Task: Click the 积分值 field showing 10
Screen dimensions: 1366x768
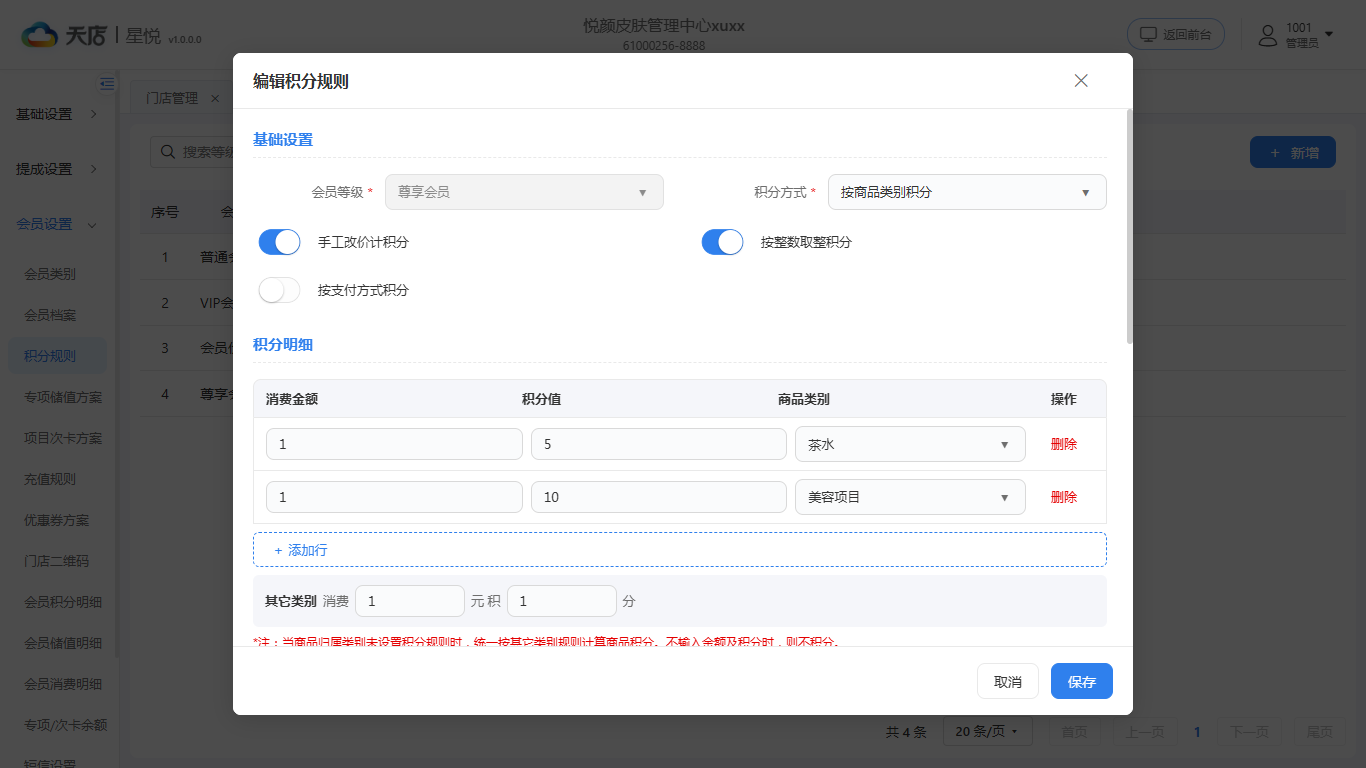Action: [659, 497]
